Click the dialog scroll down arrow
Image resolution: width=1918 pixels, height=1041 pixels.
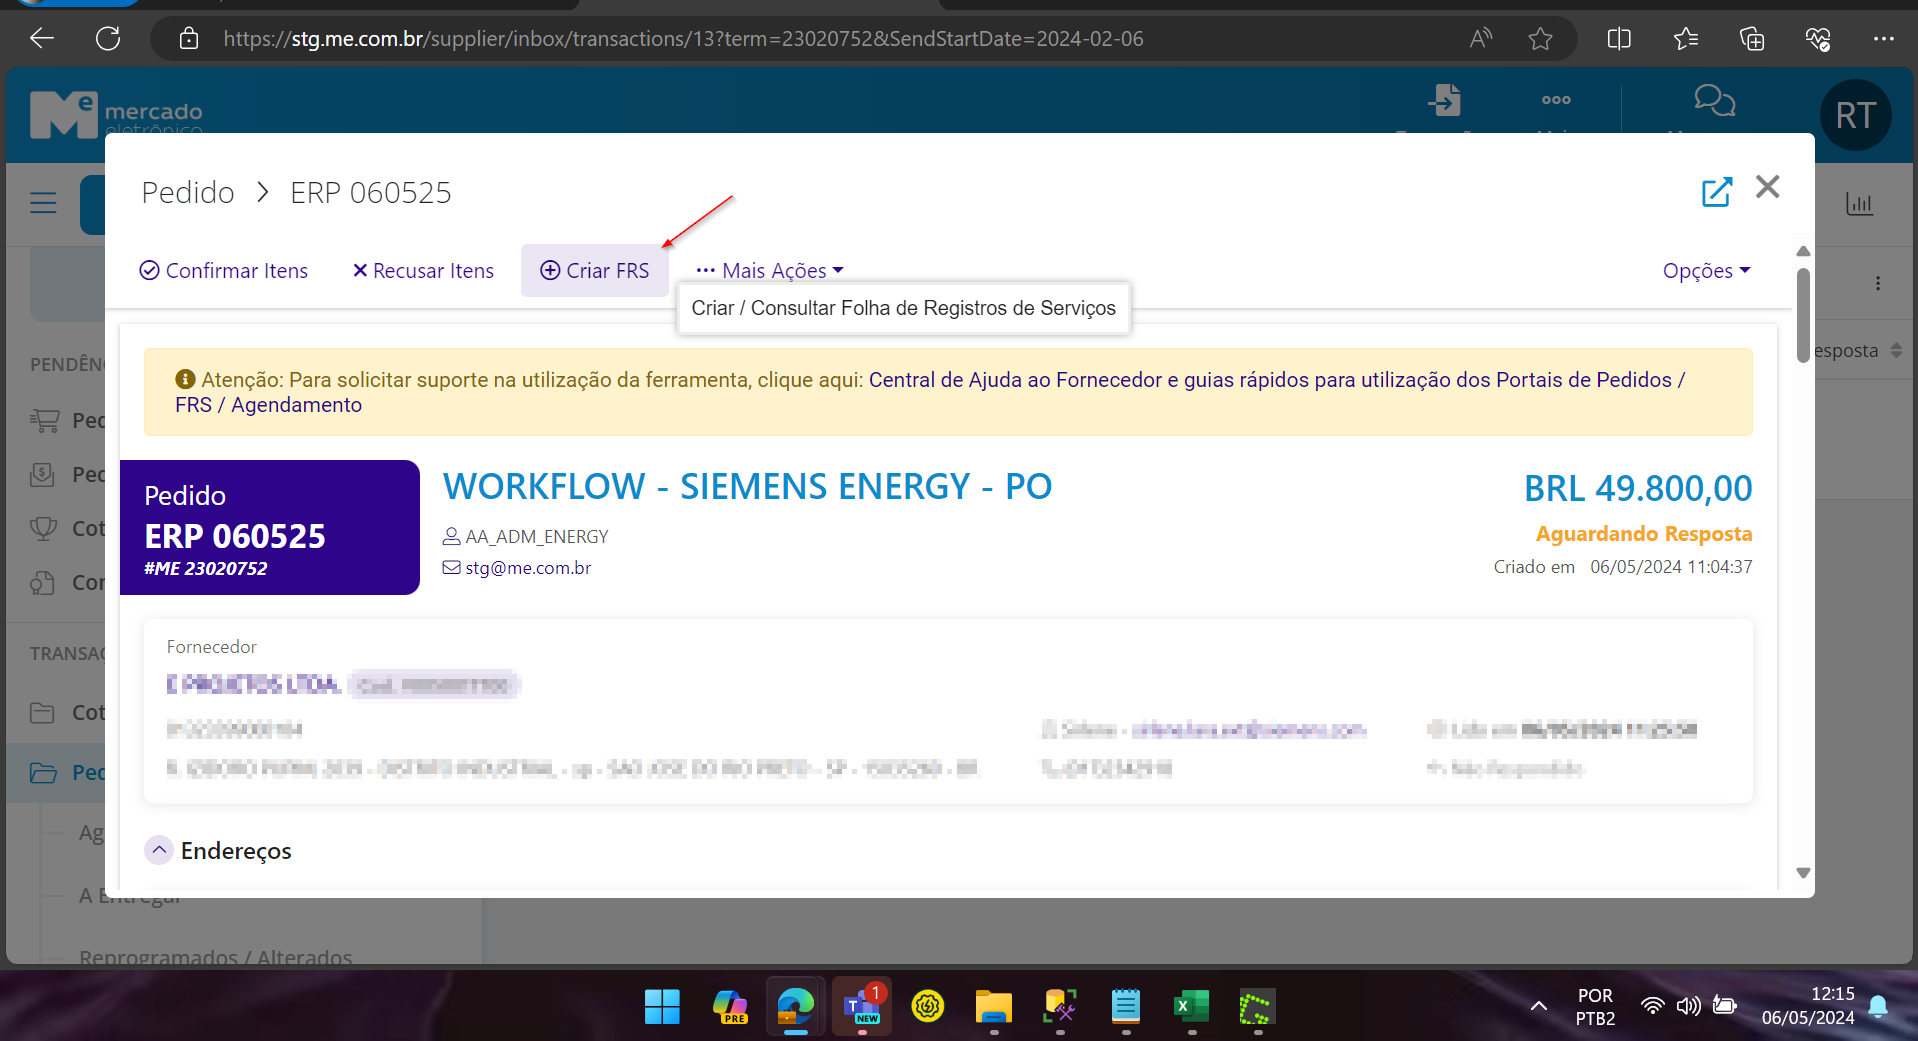pos(1803,873)
